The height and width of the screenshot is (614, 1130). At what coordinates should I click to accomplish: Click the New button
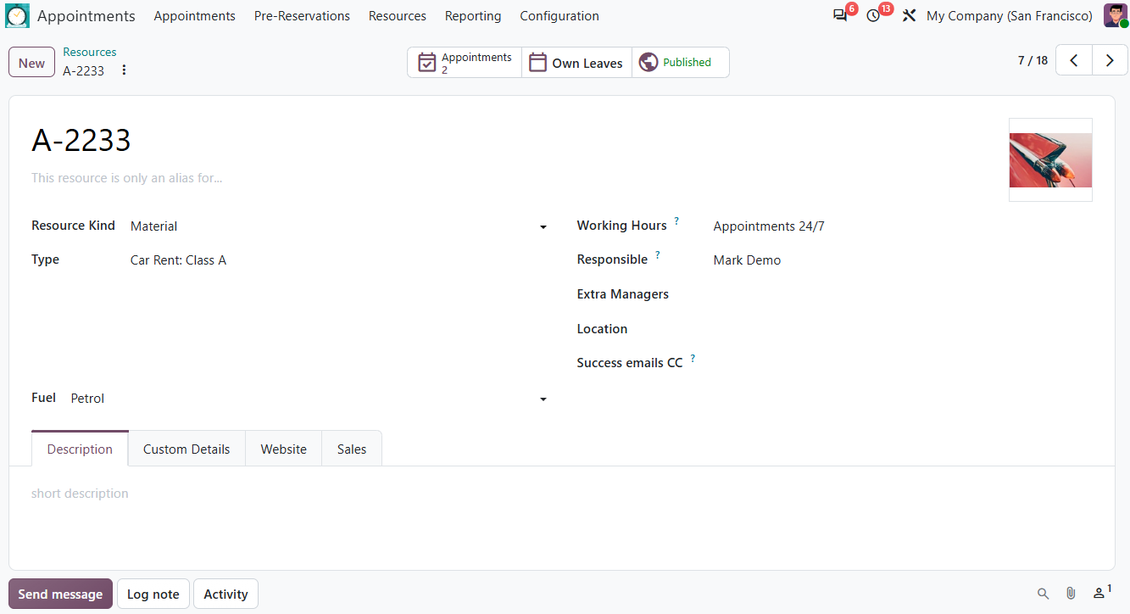click(x=32, y=62)
